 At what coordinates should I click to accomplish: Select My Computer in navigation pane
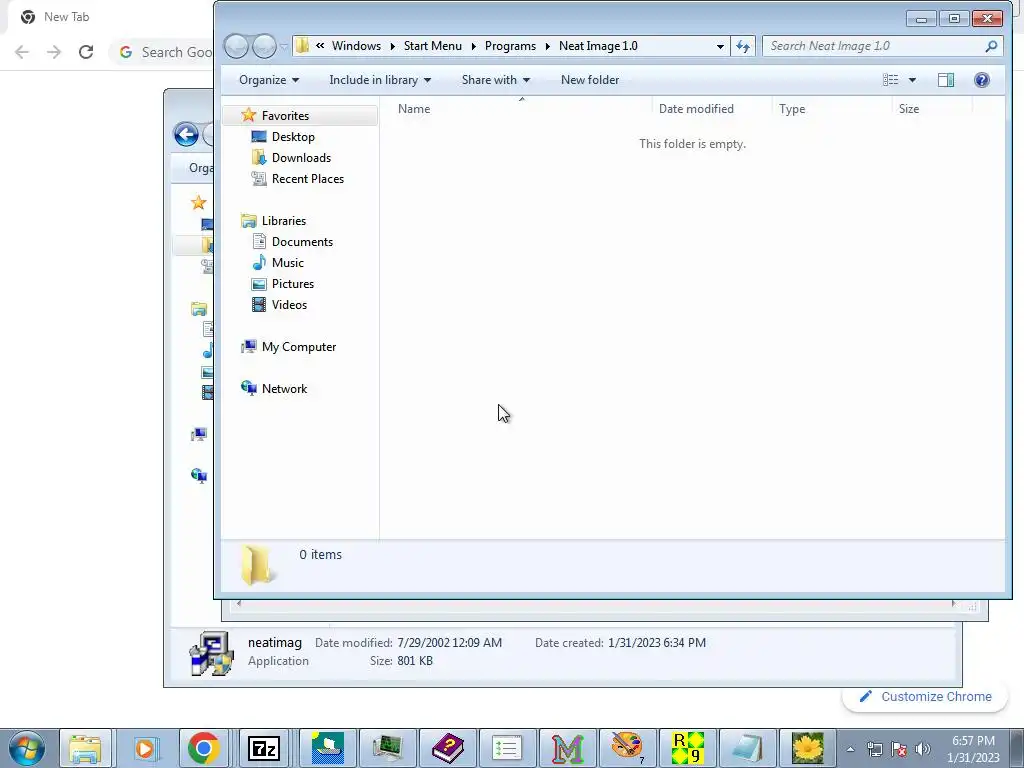(x=298, y=347)
